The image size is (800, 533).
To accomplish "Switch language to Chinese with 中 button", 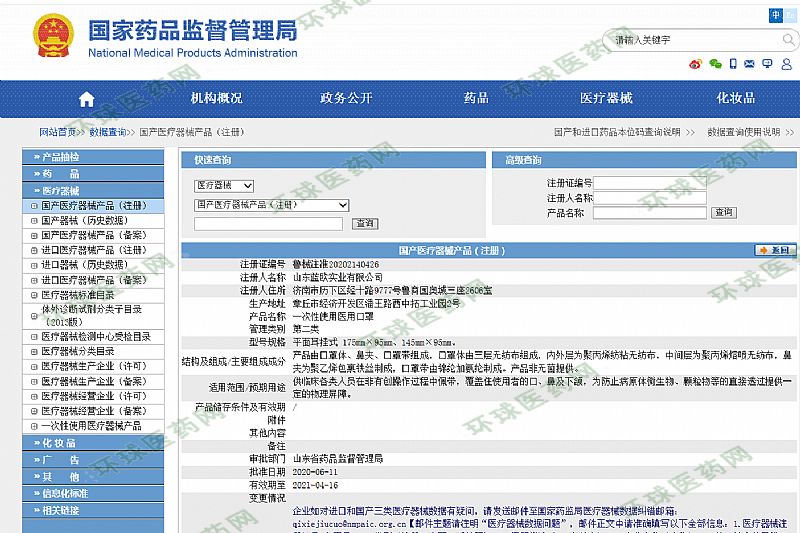I will (777, 14).
